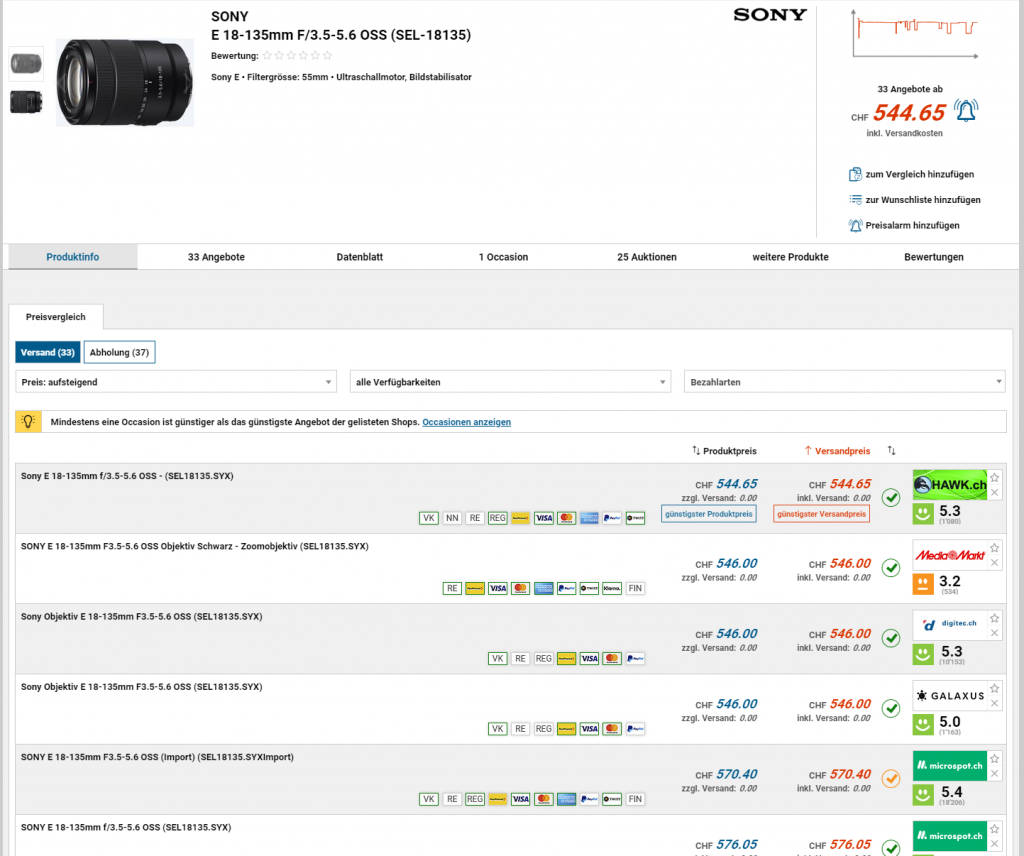
Task: Hide the MediaMarkt offer using its X icon
Action: tap(994, 563)
